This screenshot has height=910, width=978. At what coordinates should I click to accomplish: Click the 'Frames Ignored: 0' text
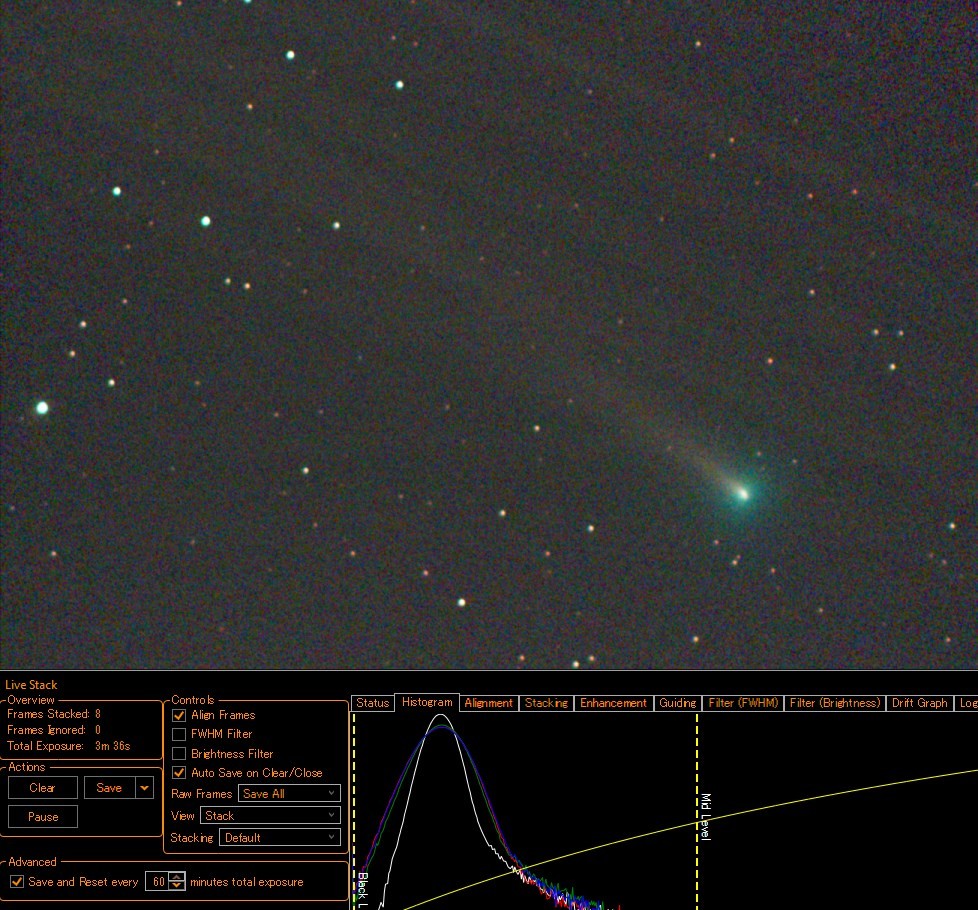coord(54,730)
